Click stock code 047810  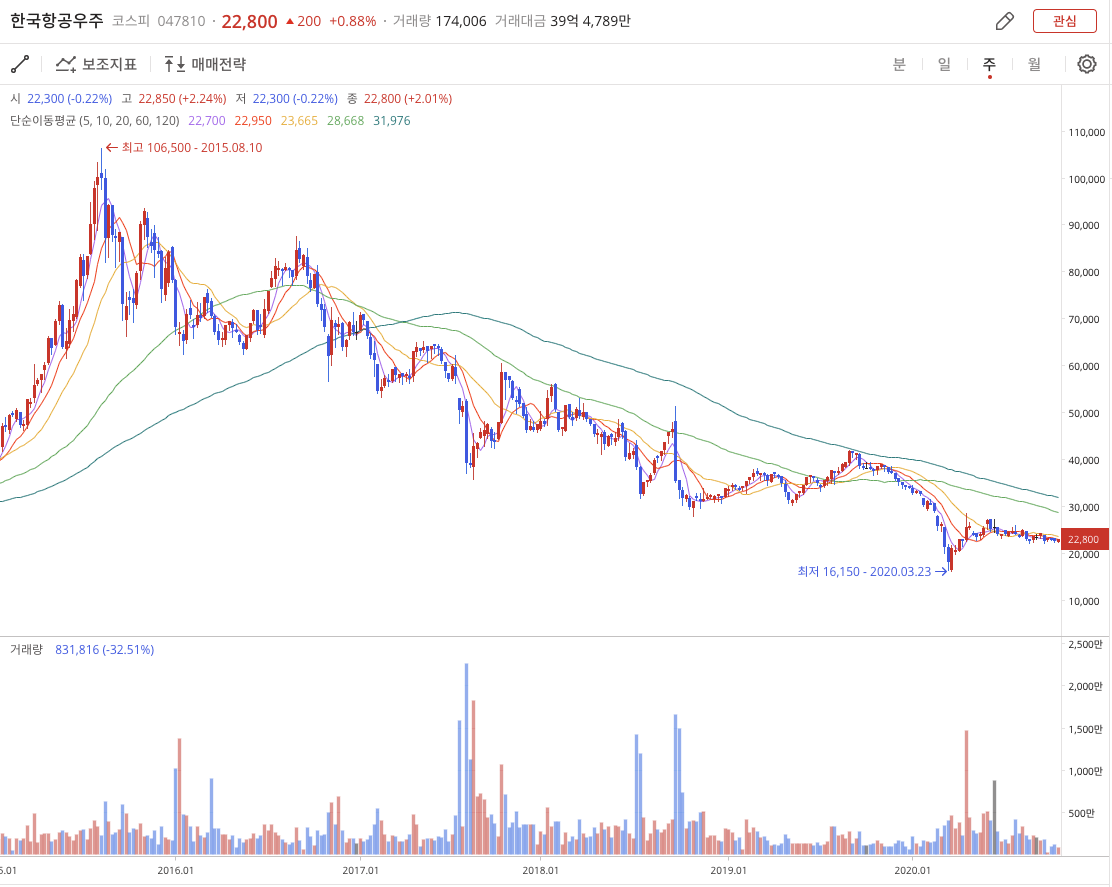(x=181, y=21)
